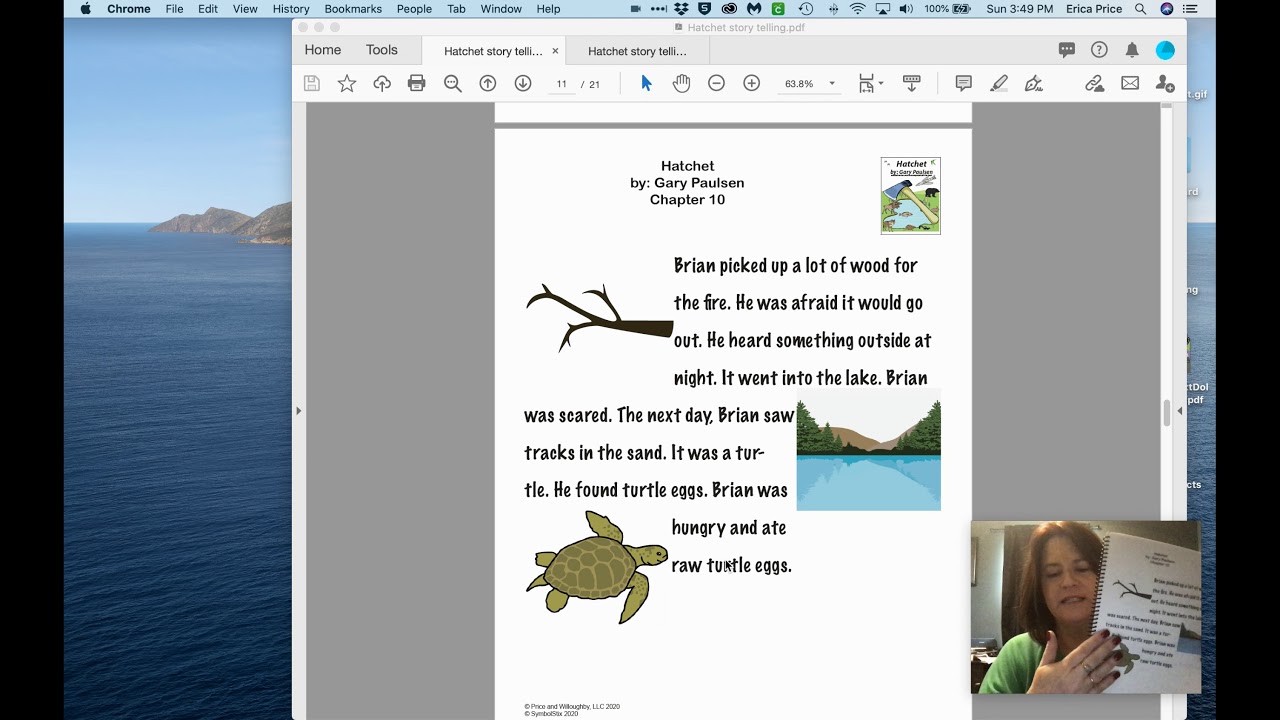
Task: Select the arrow selection tool
Action: click(646, 84)
